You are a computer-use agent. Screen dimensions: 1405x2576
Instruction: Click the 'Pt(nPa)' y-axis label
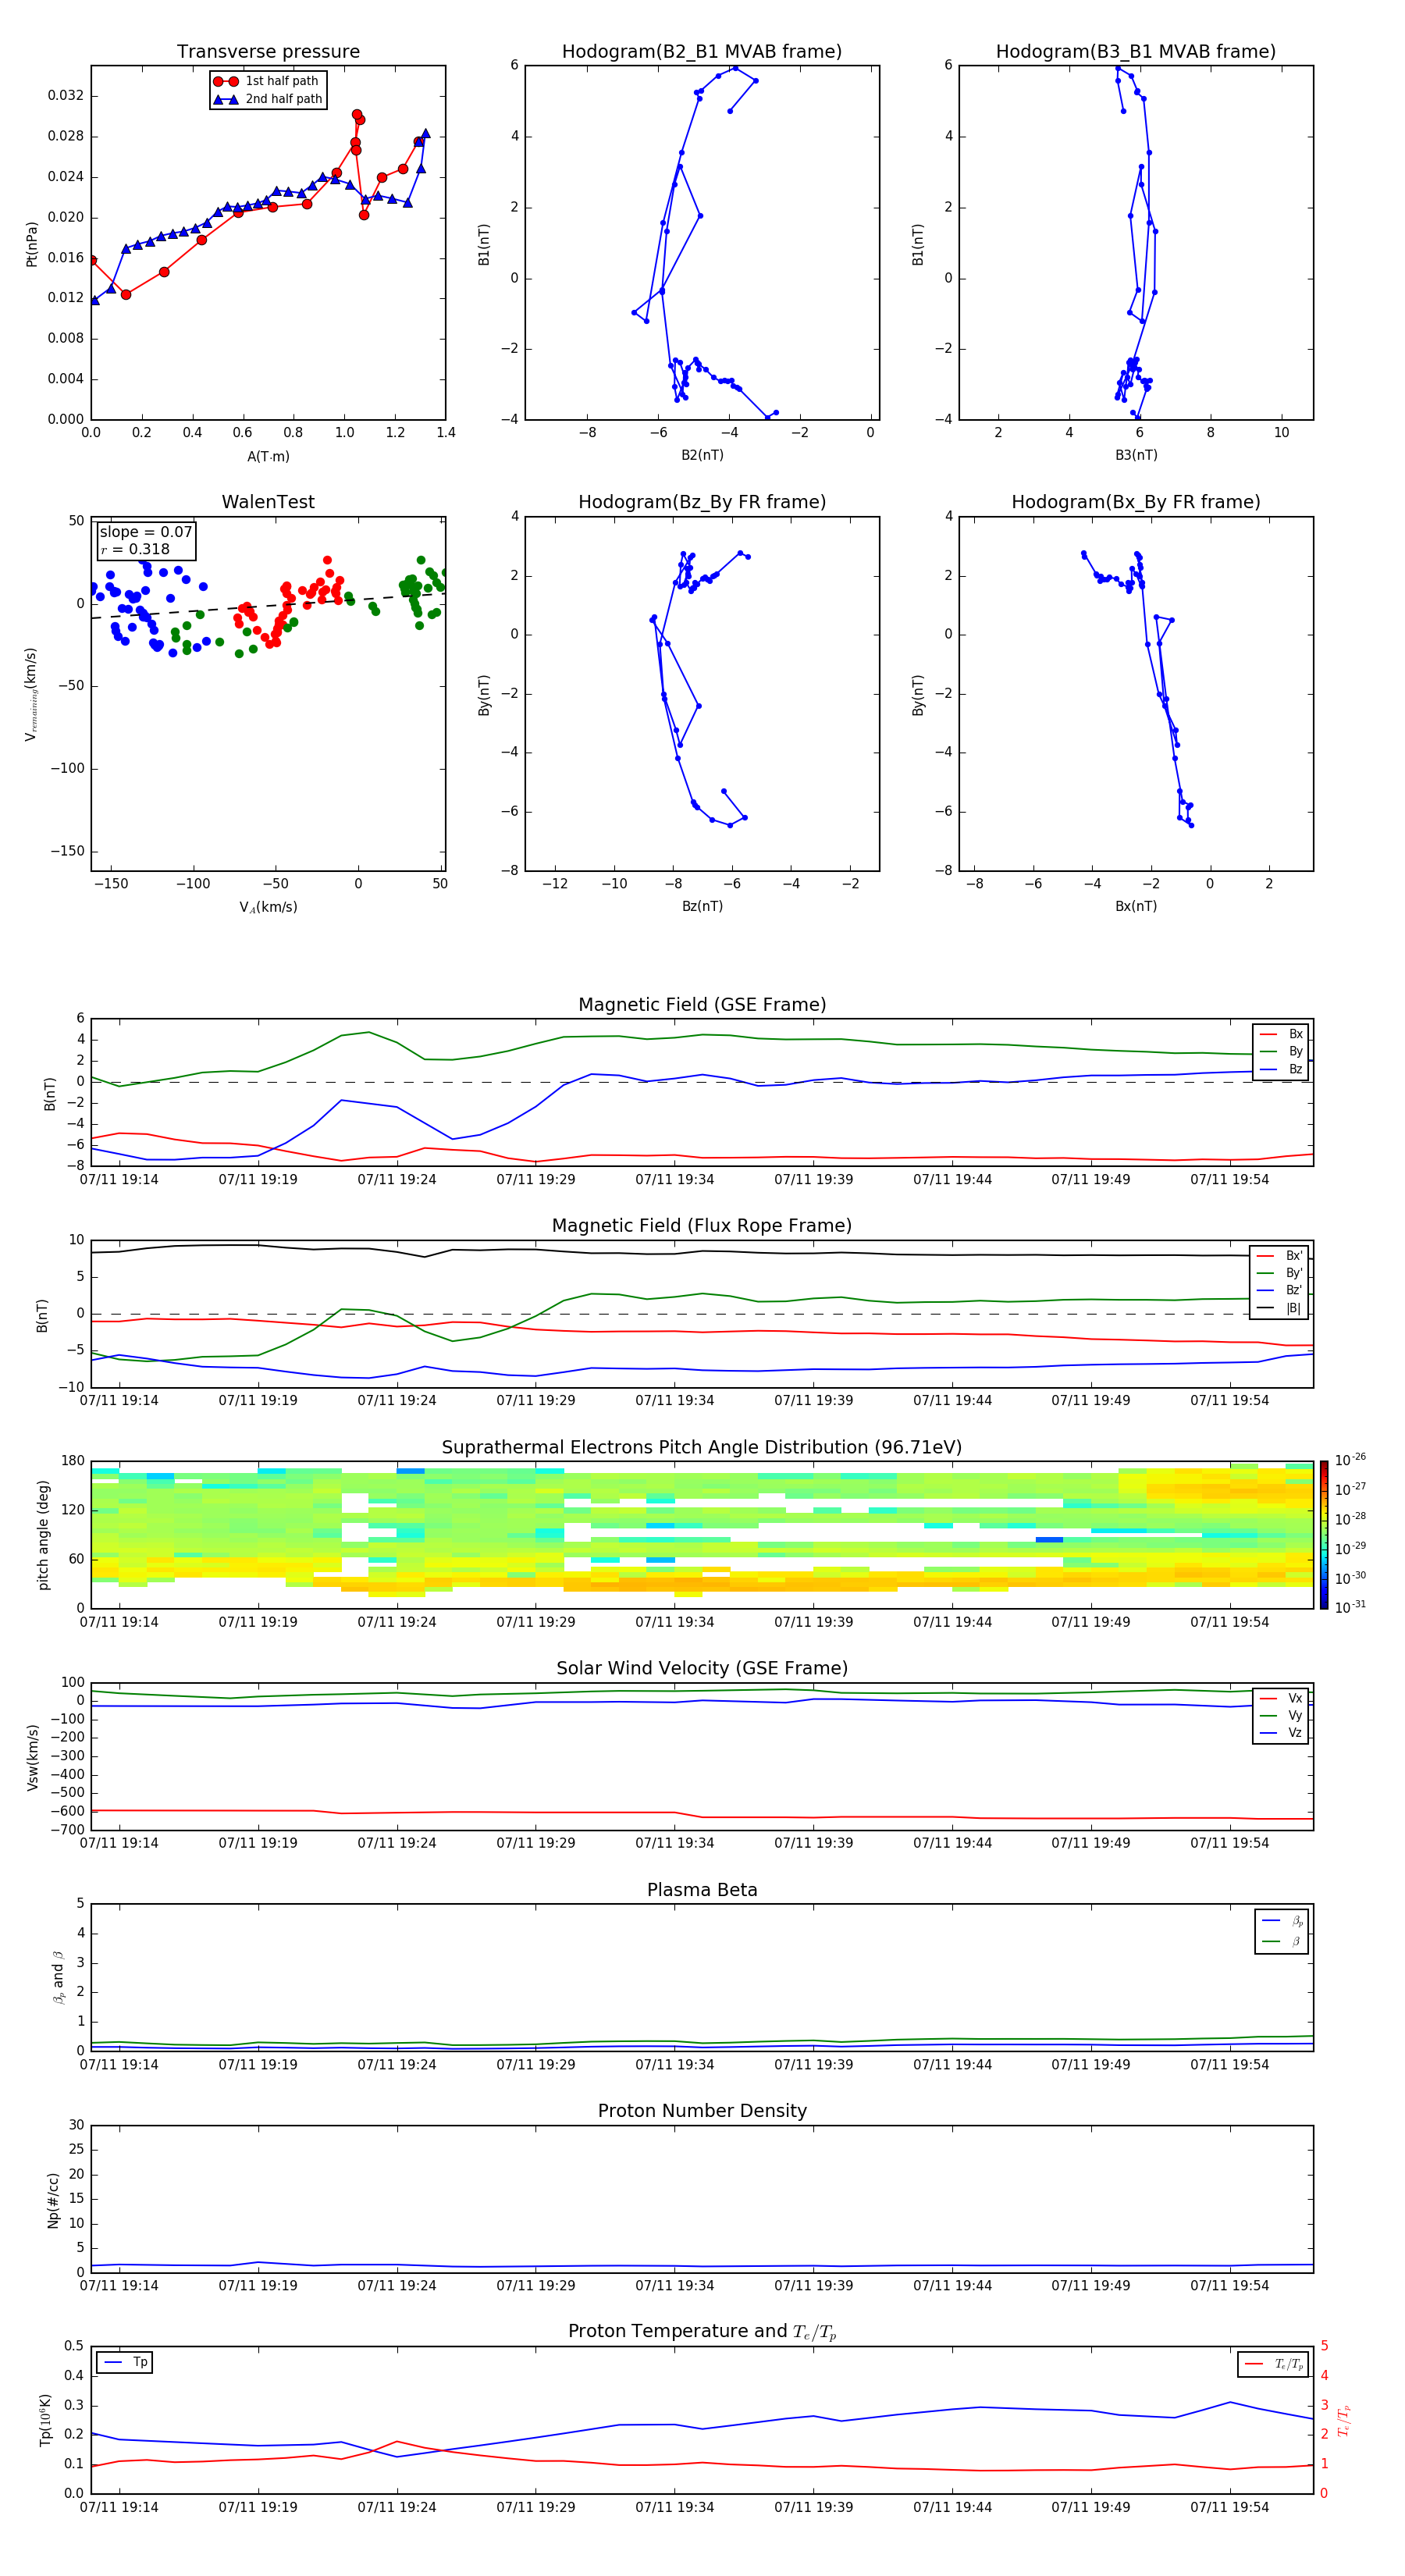click(31, 243)
